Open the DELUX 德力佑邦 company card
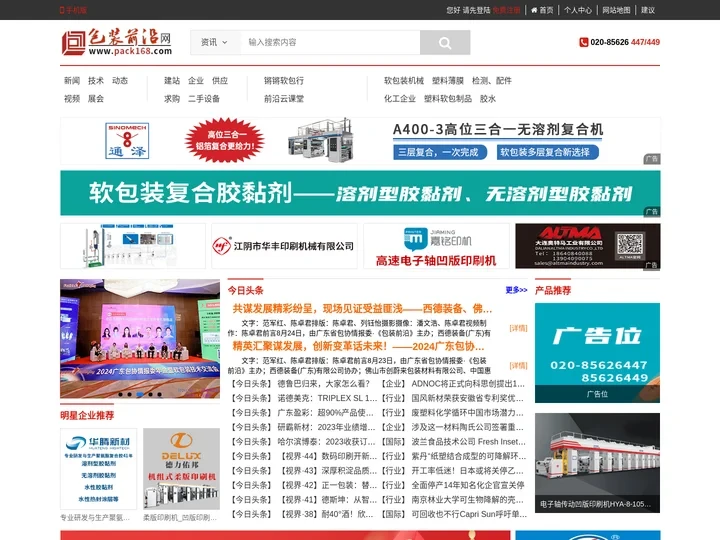Viewport: 720px width, 540px height. point(181,469)
